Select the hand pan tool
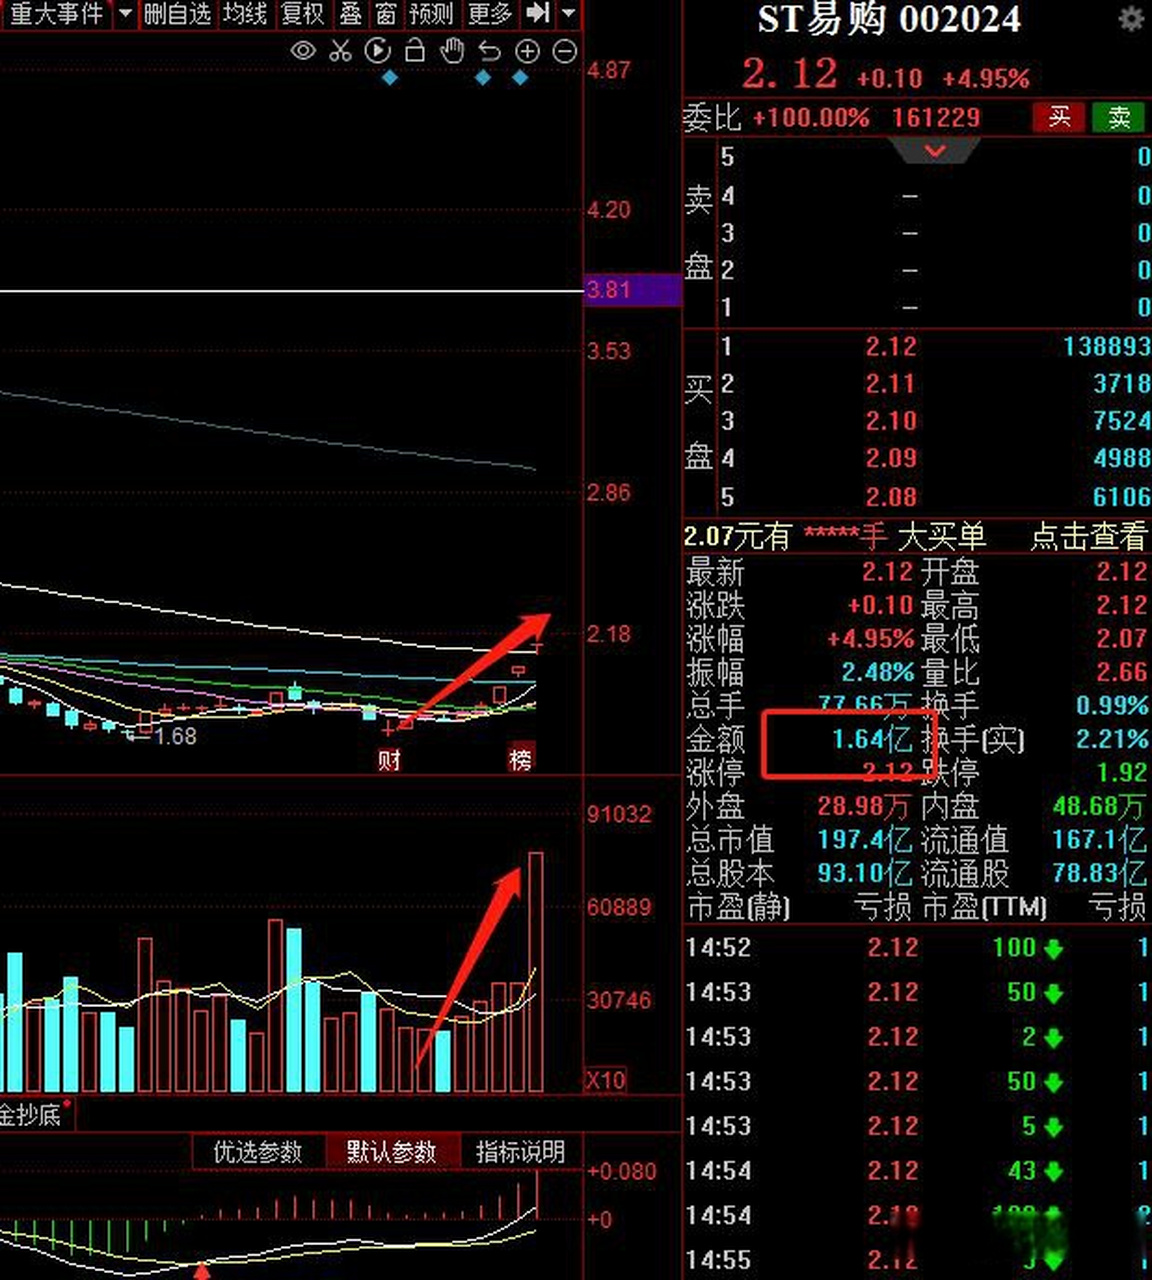Screen dimensions: 1152x1280 coord(452,51)
